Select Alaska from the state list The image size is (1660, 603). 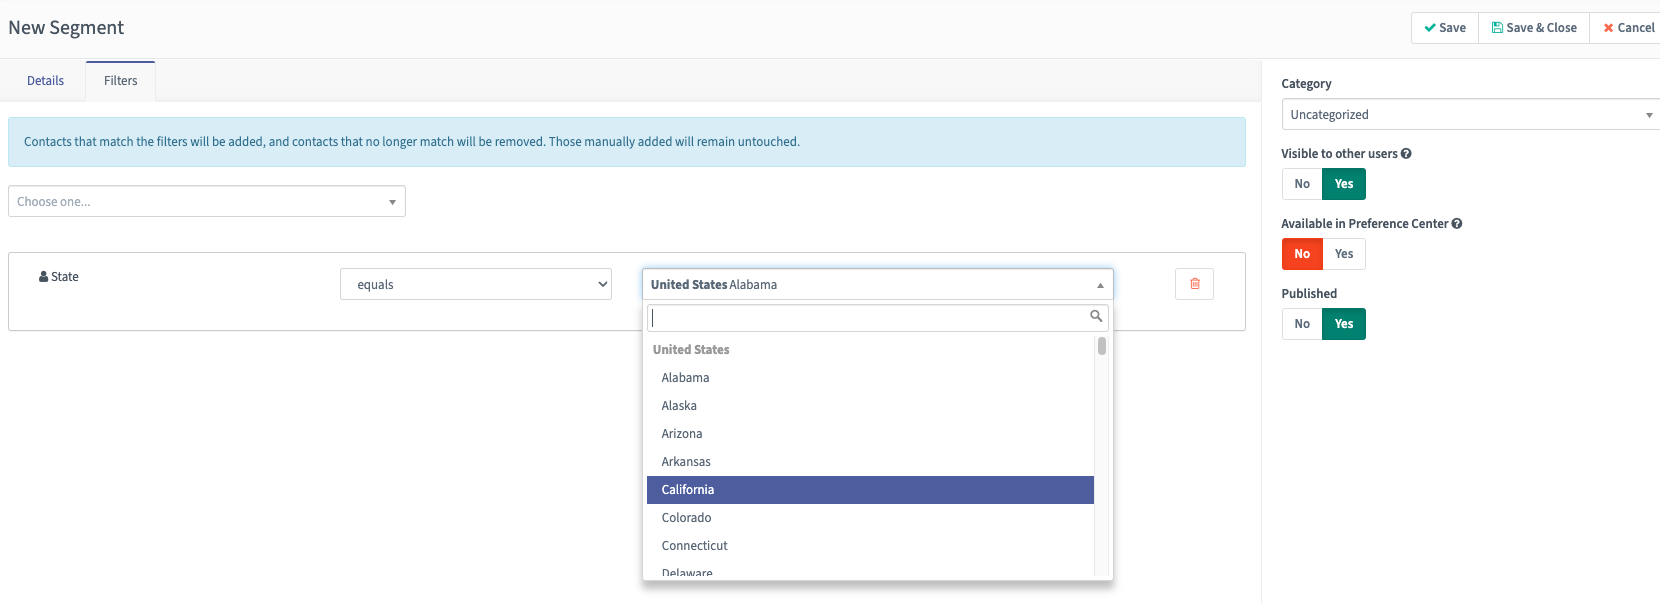coord(870,406)
